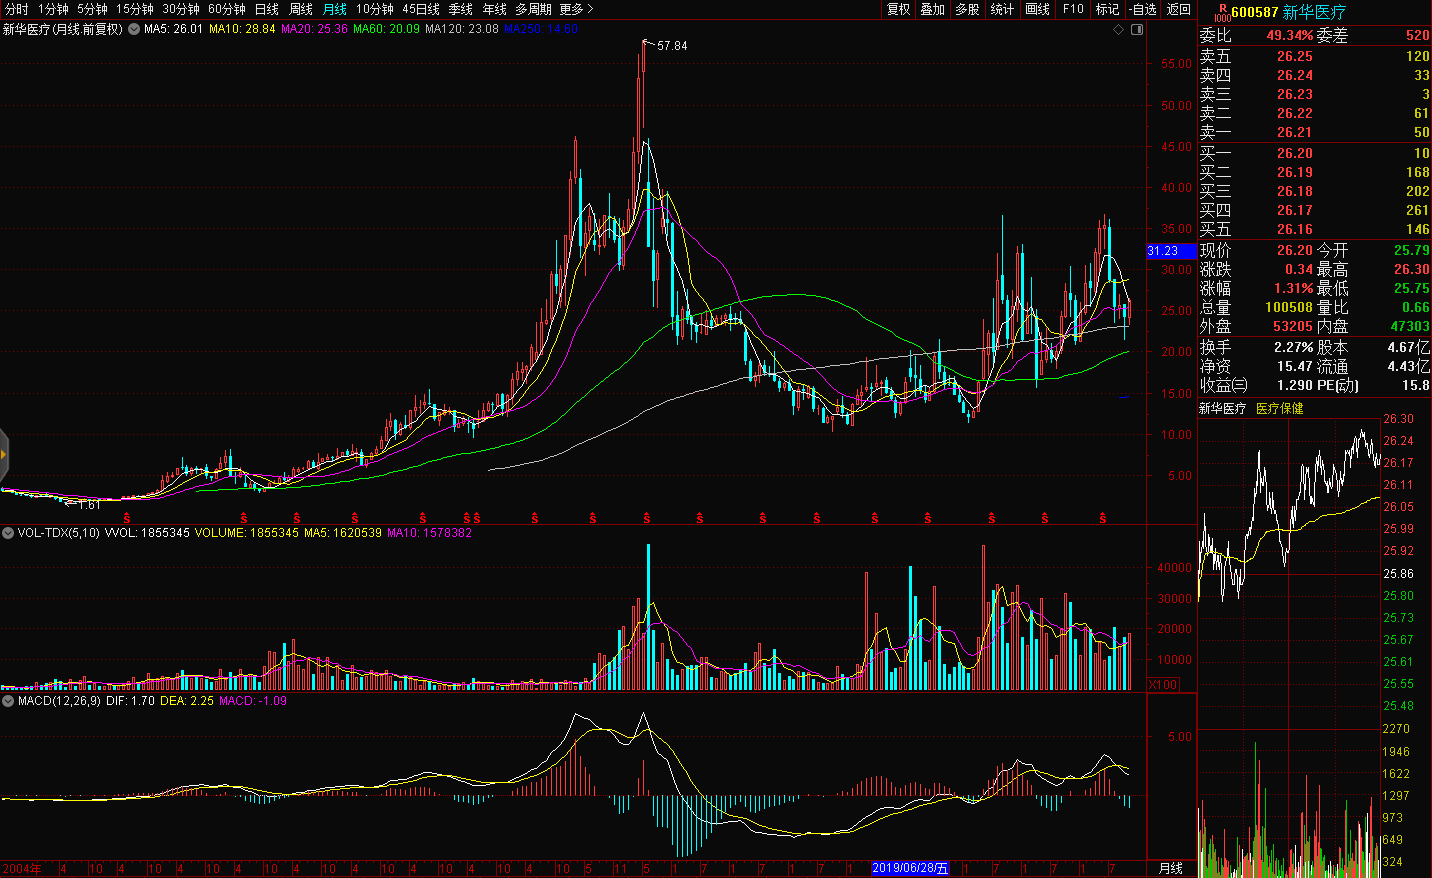The image size is (1432, 878).
Task: Select the 5分钟 period tab
Action: 93,9
